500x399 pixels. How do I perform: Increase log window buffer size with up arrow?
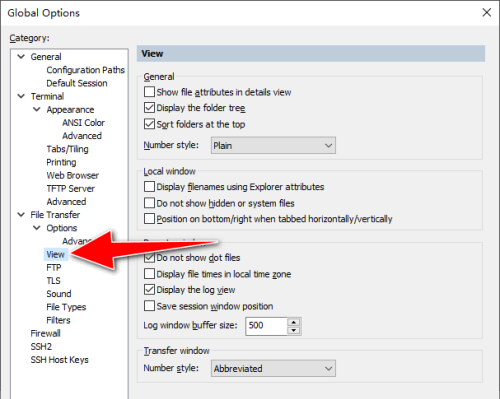click(294, 322)
